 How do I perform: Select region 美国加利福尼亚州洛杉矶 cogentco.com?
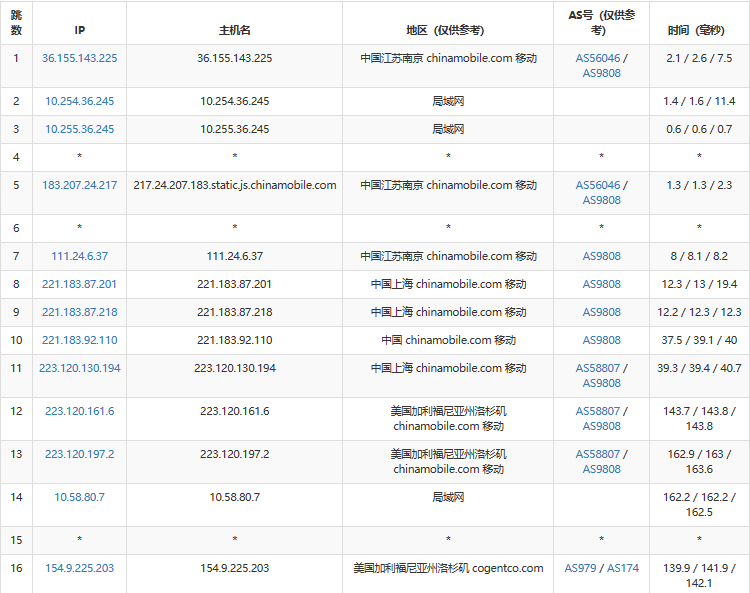[448, 568]
